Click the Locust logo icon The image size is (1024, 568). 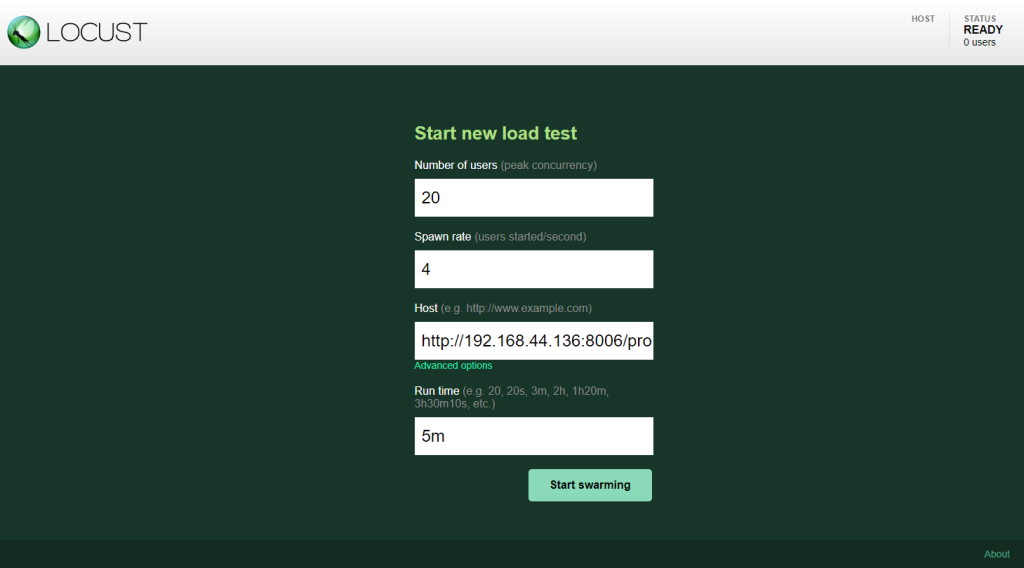(24, 32)
